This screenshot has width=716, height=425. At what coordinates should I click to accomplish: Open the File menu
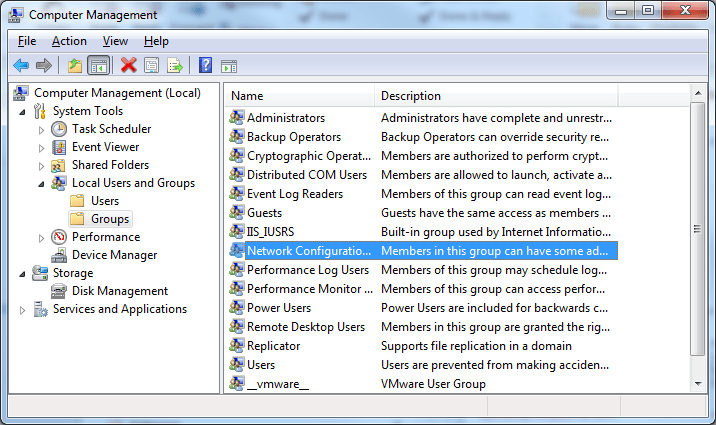(27, 41)
